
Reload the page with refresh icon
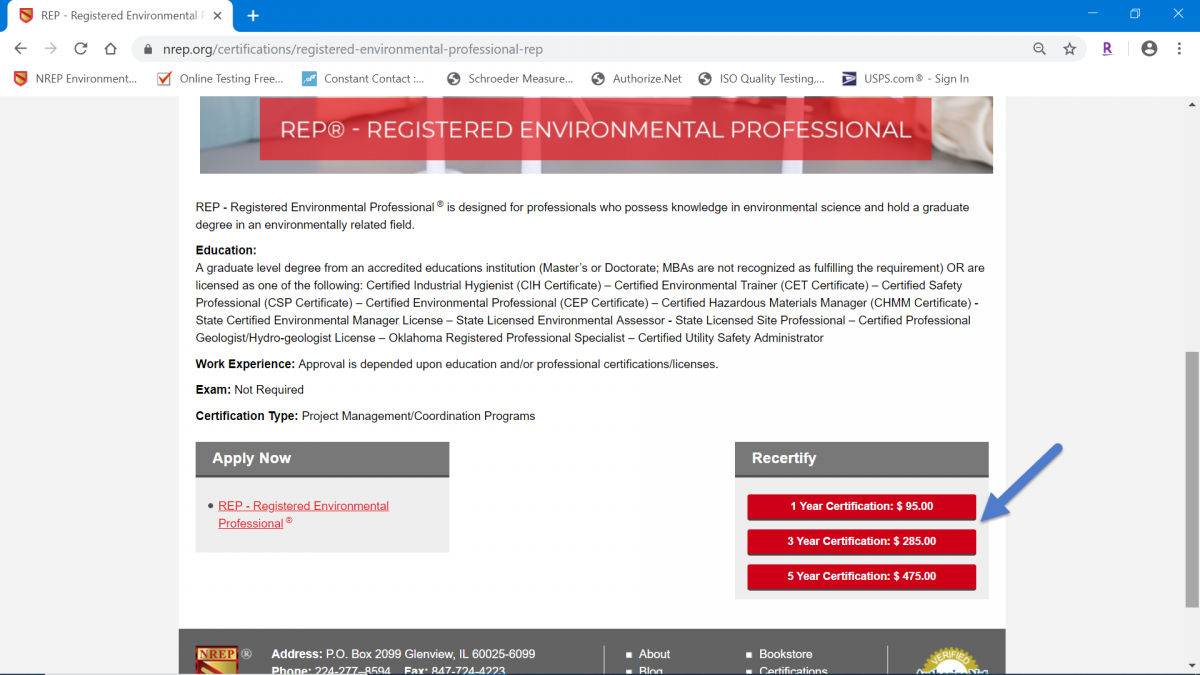pos(81,48)
